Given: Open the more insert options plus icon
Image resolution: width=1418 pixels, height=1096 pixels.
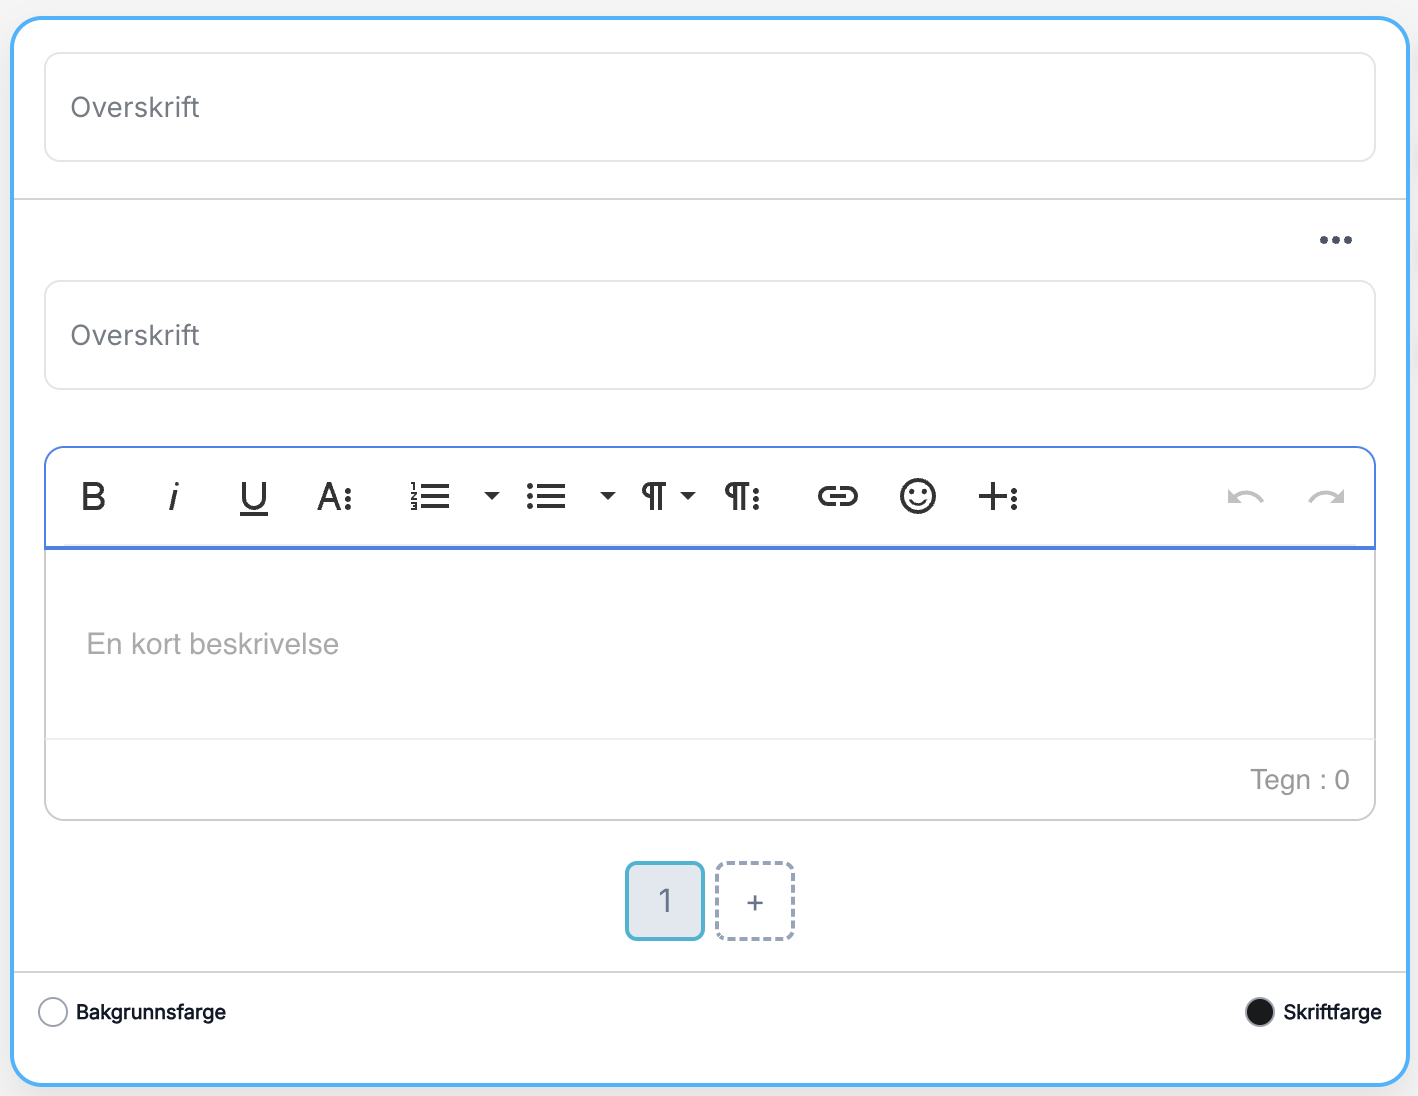Looking at the screenshot, I should pos(998,496).
